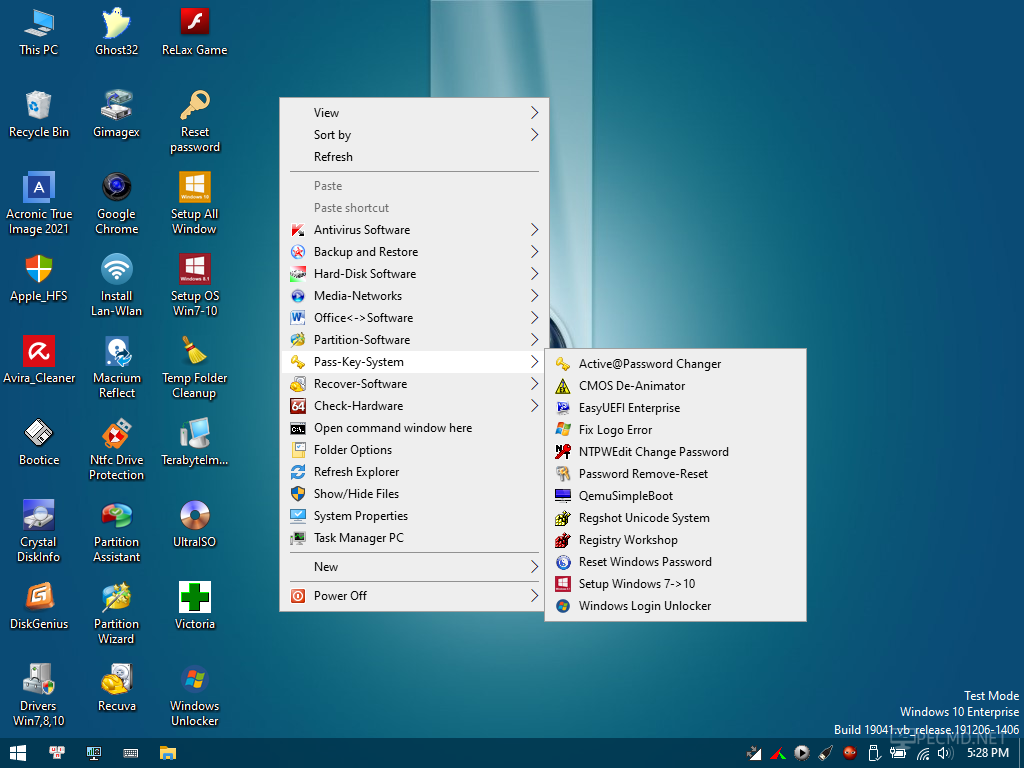Select the ReLax Game Flash icon
This screenshot has width=1024, height=768.
195,31
